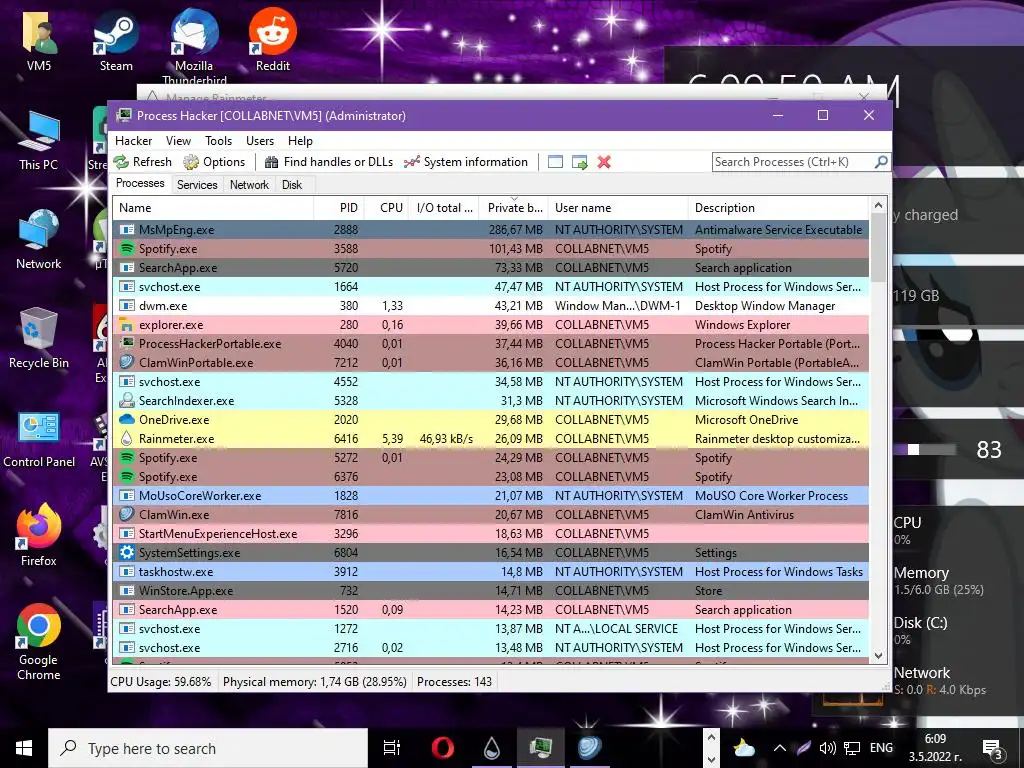
Task: Select the Processes tab
Action: pyautogui.click(x=140, y=184)
